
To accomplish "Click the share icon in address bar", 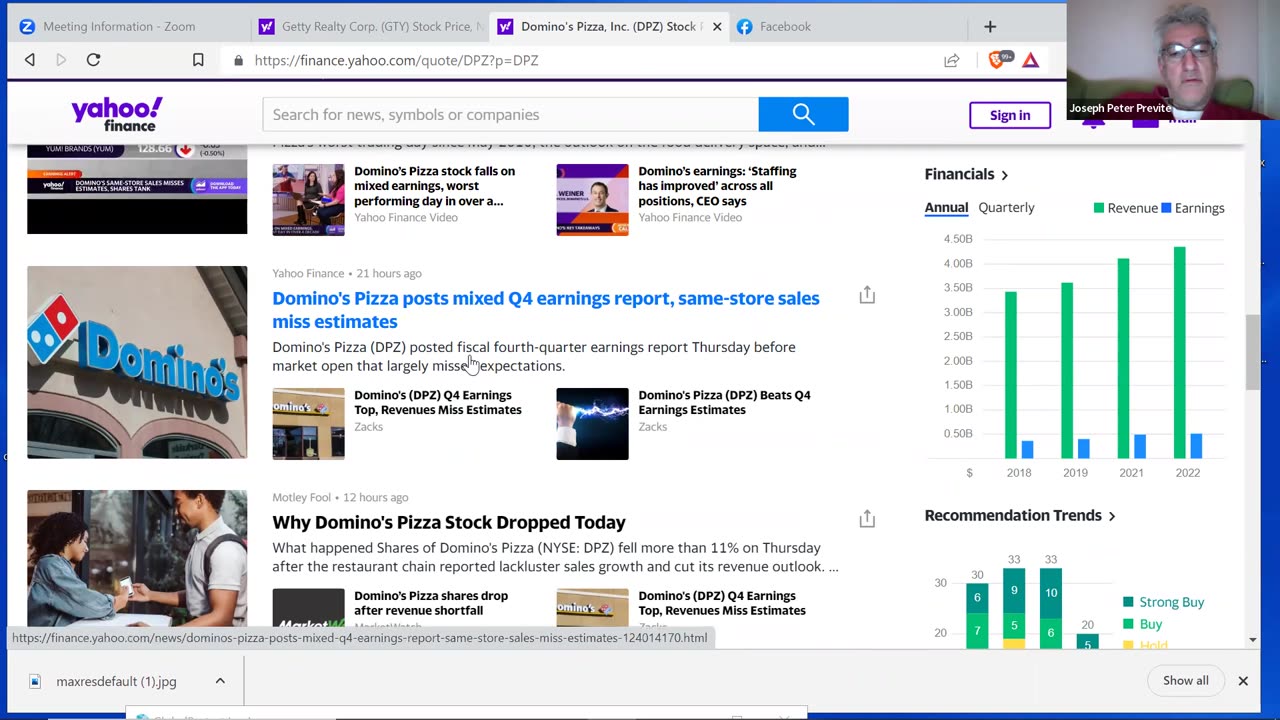I will click(952, 60).
